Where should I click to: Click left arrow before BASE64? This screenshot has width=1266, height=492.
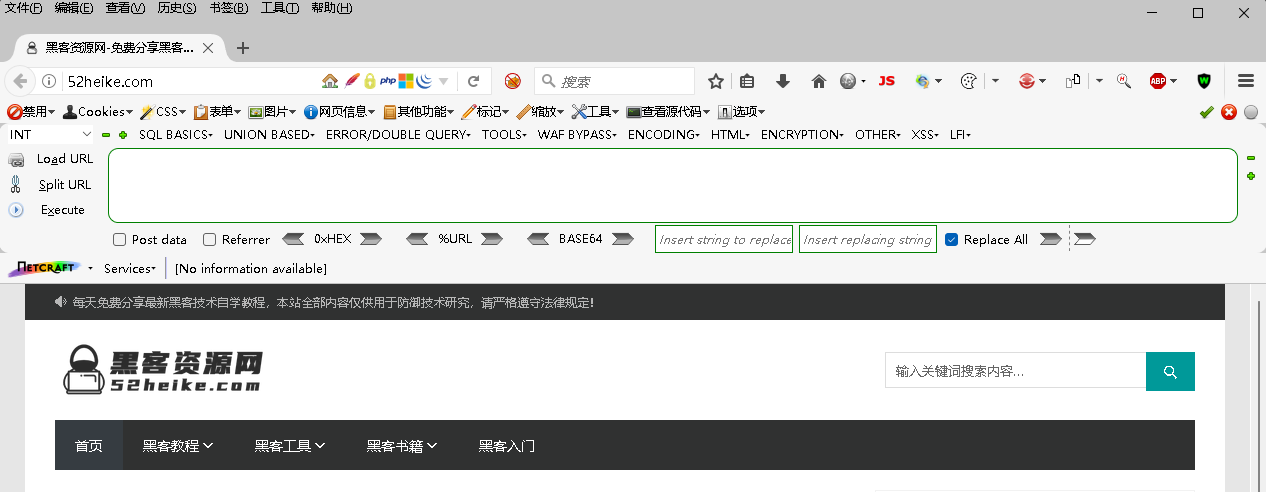click(x=539, y=239)
